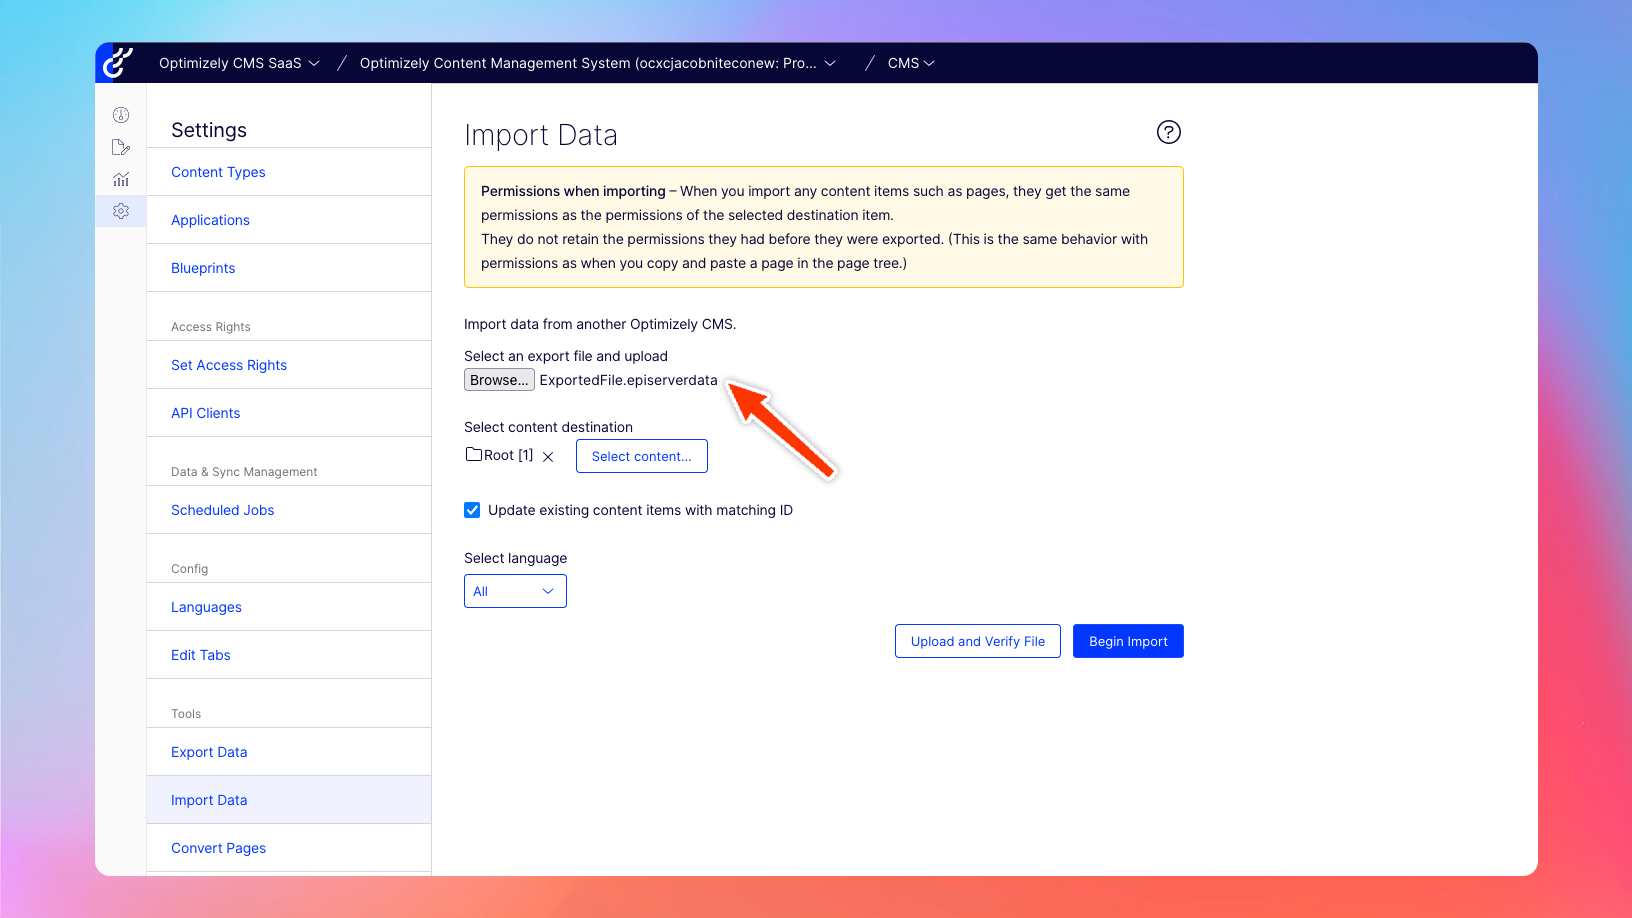Click the Begin Import button
Image resolution: width=1632 pixels, height=918 pixels.
click(x=1128, y=641)
